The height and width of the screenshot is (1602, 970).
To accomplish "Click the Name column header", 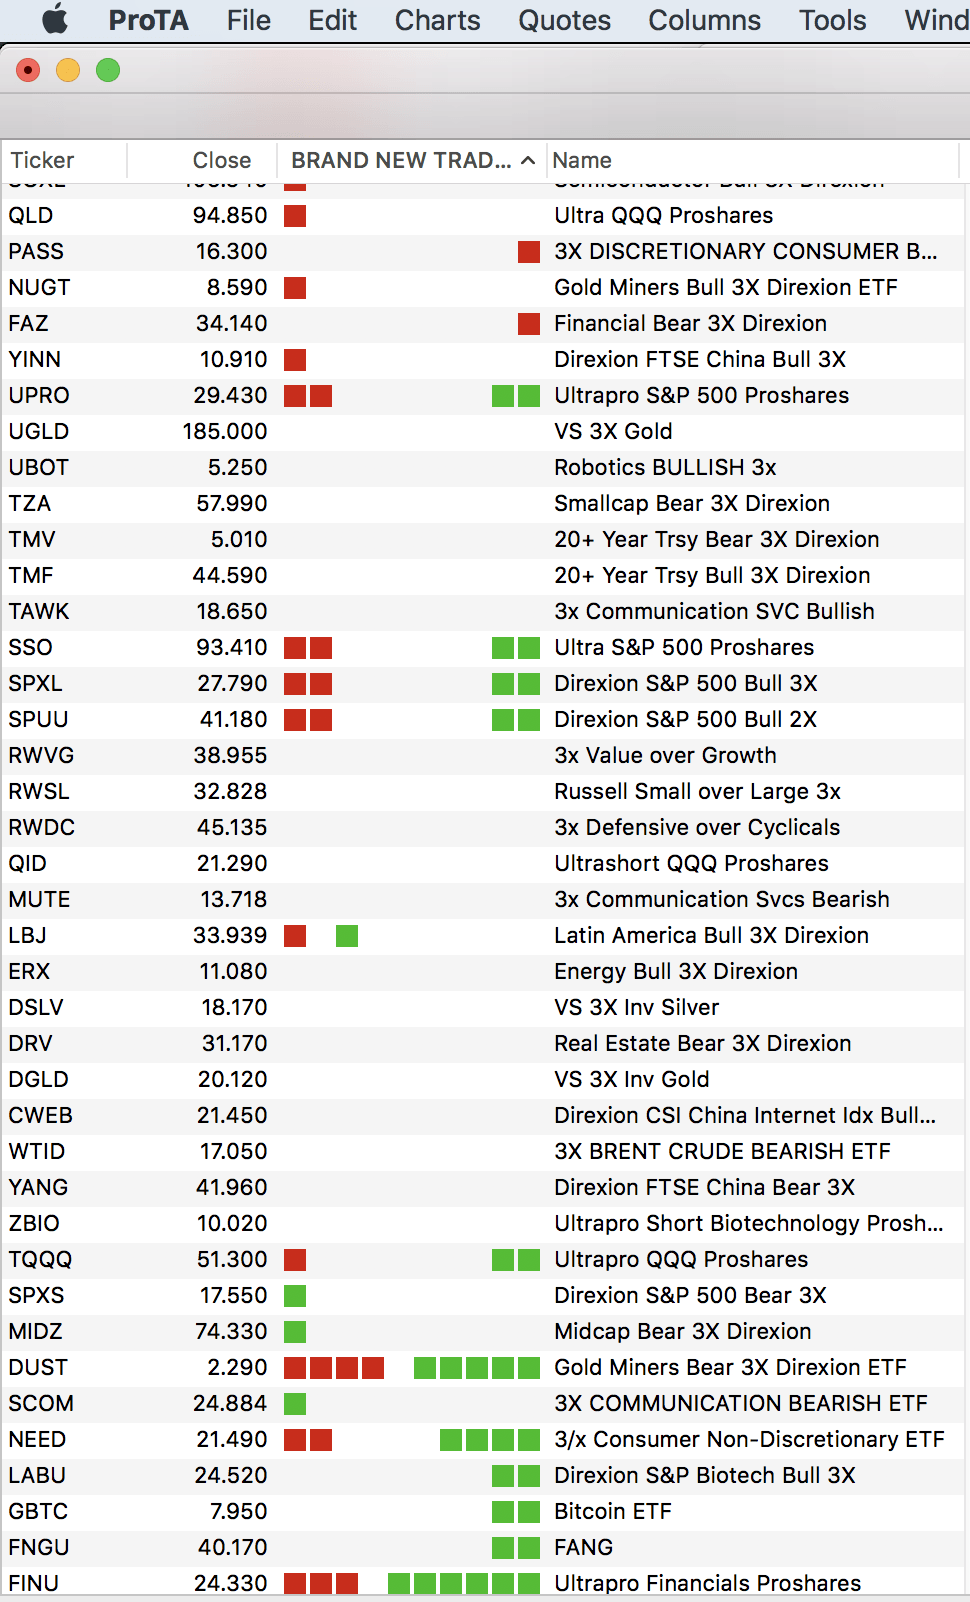I will [582, 161].
